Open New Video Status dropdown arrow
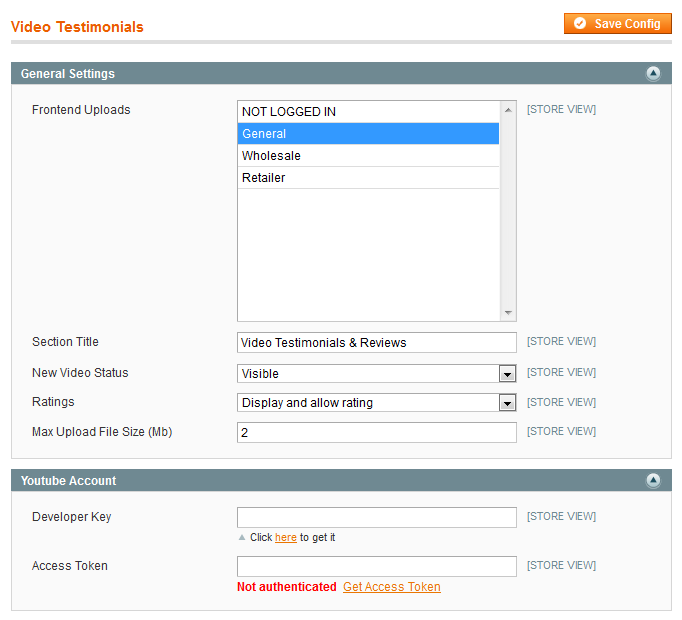This screenshot has width=682, height=620. [507, 374]
